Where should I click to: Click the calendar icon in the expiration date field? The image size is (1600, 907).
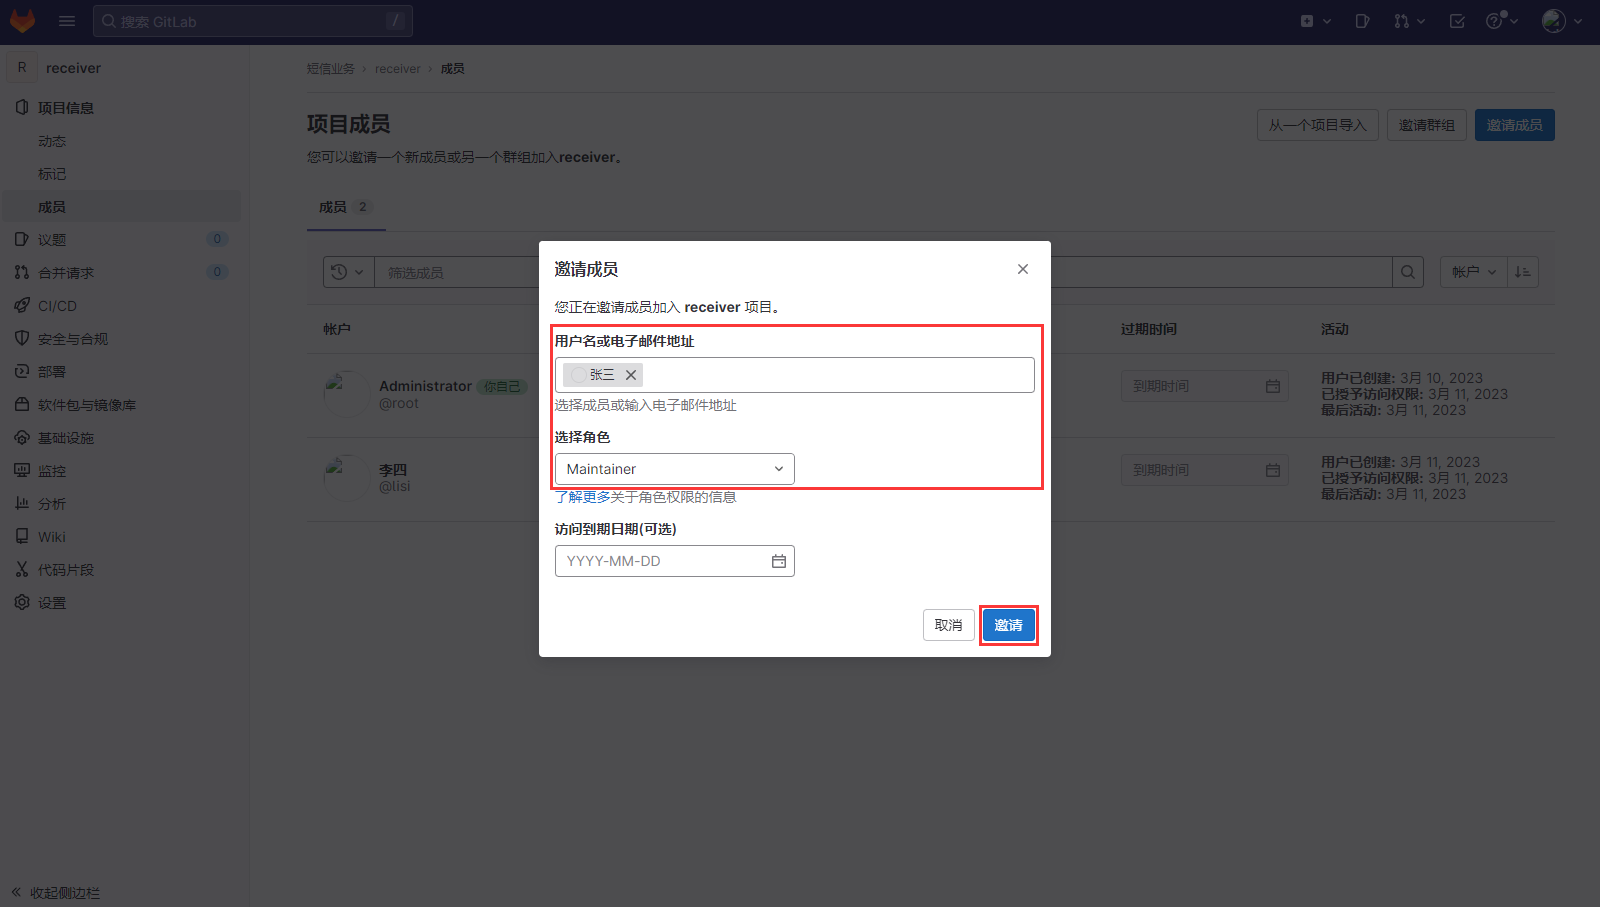pos(778,561)
